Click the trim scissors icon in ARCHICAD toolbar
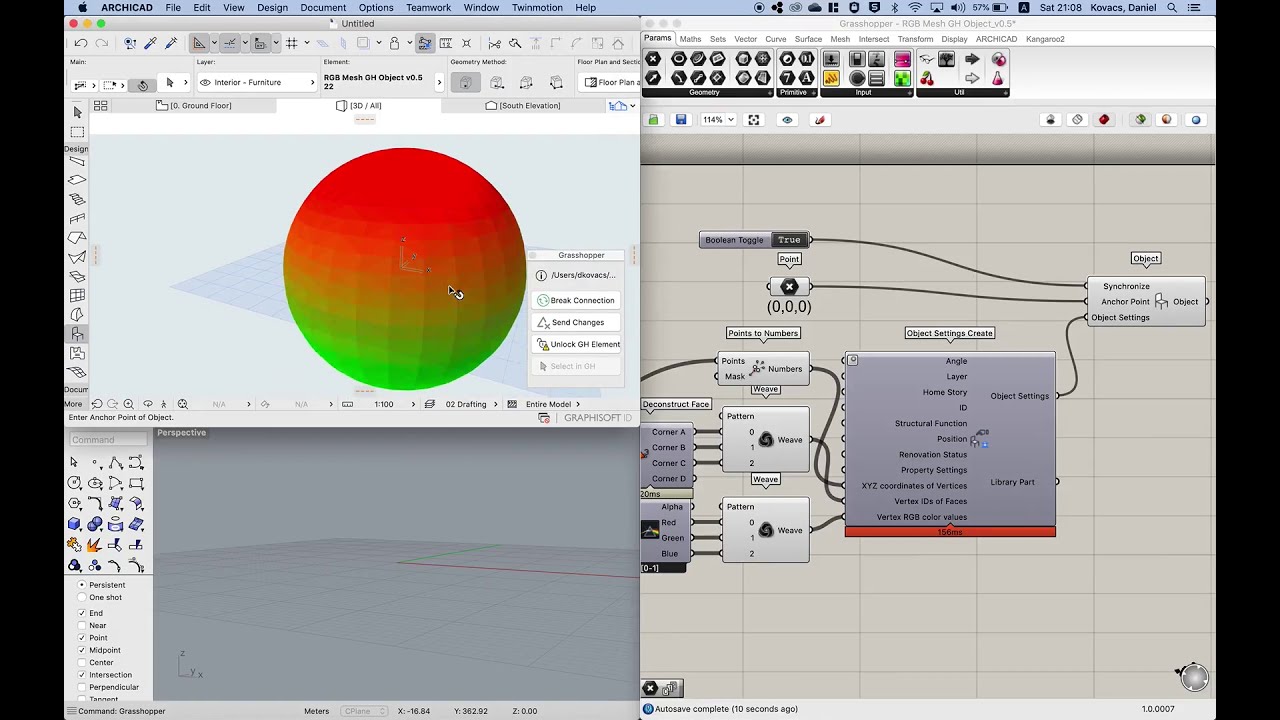 494,43
